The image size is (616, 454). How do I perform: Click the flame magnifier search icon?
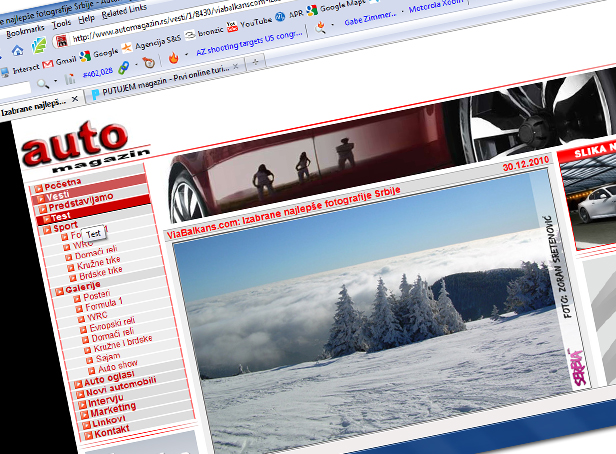[x=321, y=27]
